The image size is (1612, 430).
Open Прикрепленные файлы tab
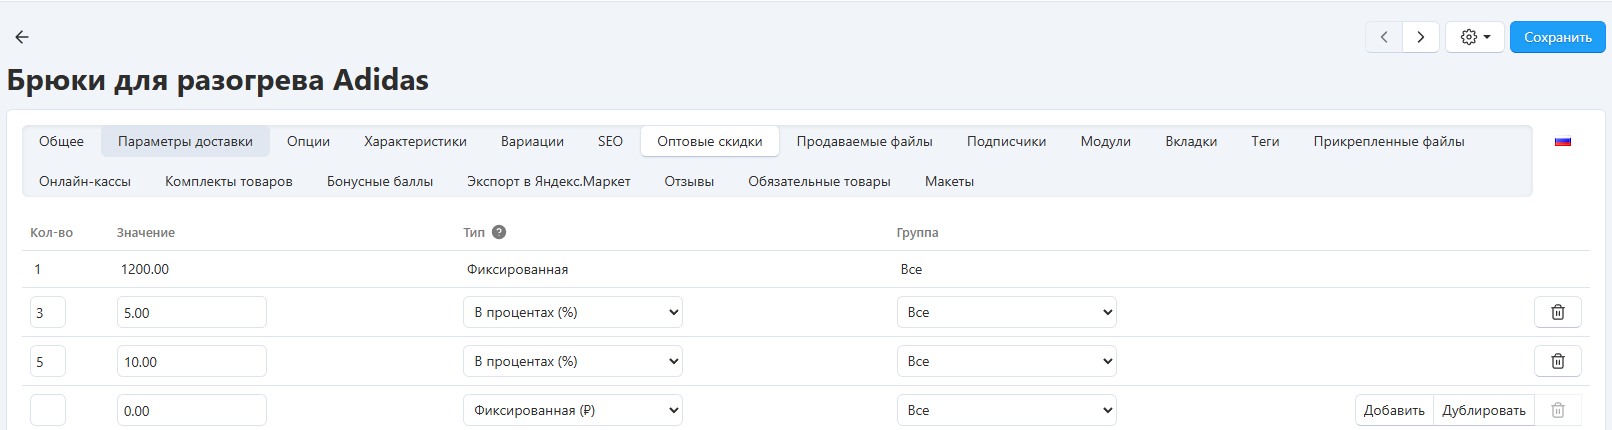[x=1389, y=141]
